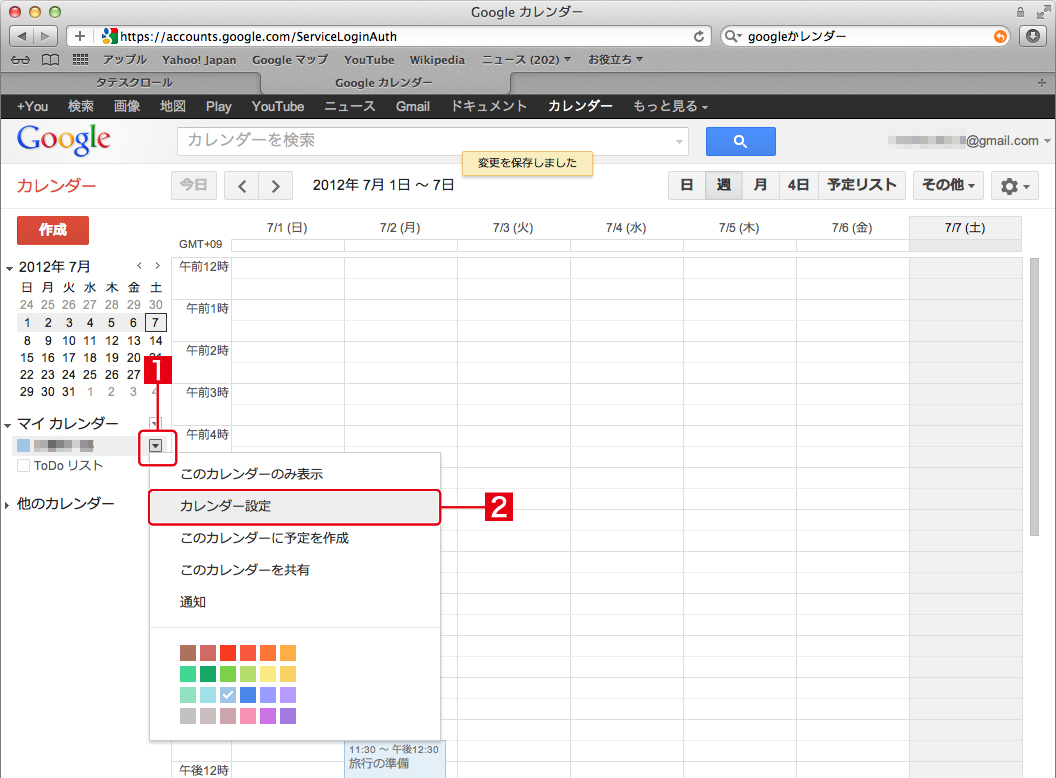Open the Yahoo! Japan bookmark
This screenshot has width=1056, height=778.
199,60
